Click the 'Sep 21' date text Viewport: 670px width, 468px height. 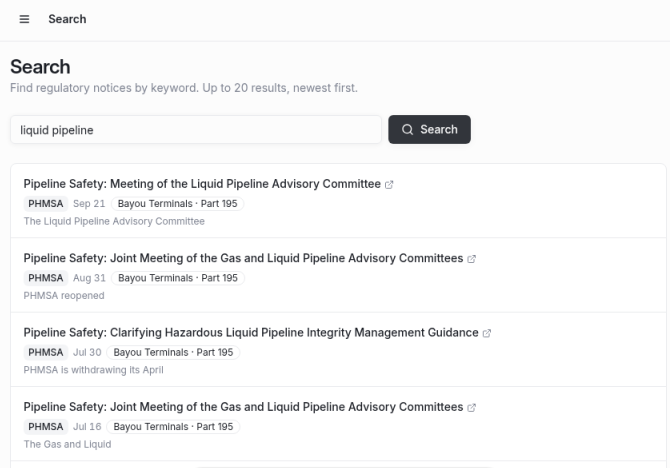pyautogui.click(x=89, y=204)
